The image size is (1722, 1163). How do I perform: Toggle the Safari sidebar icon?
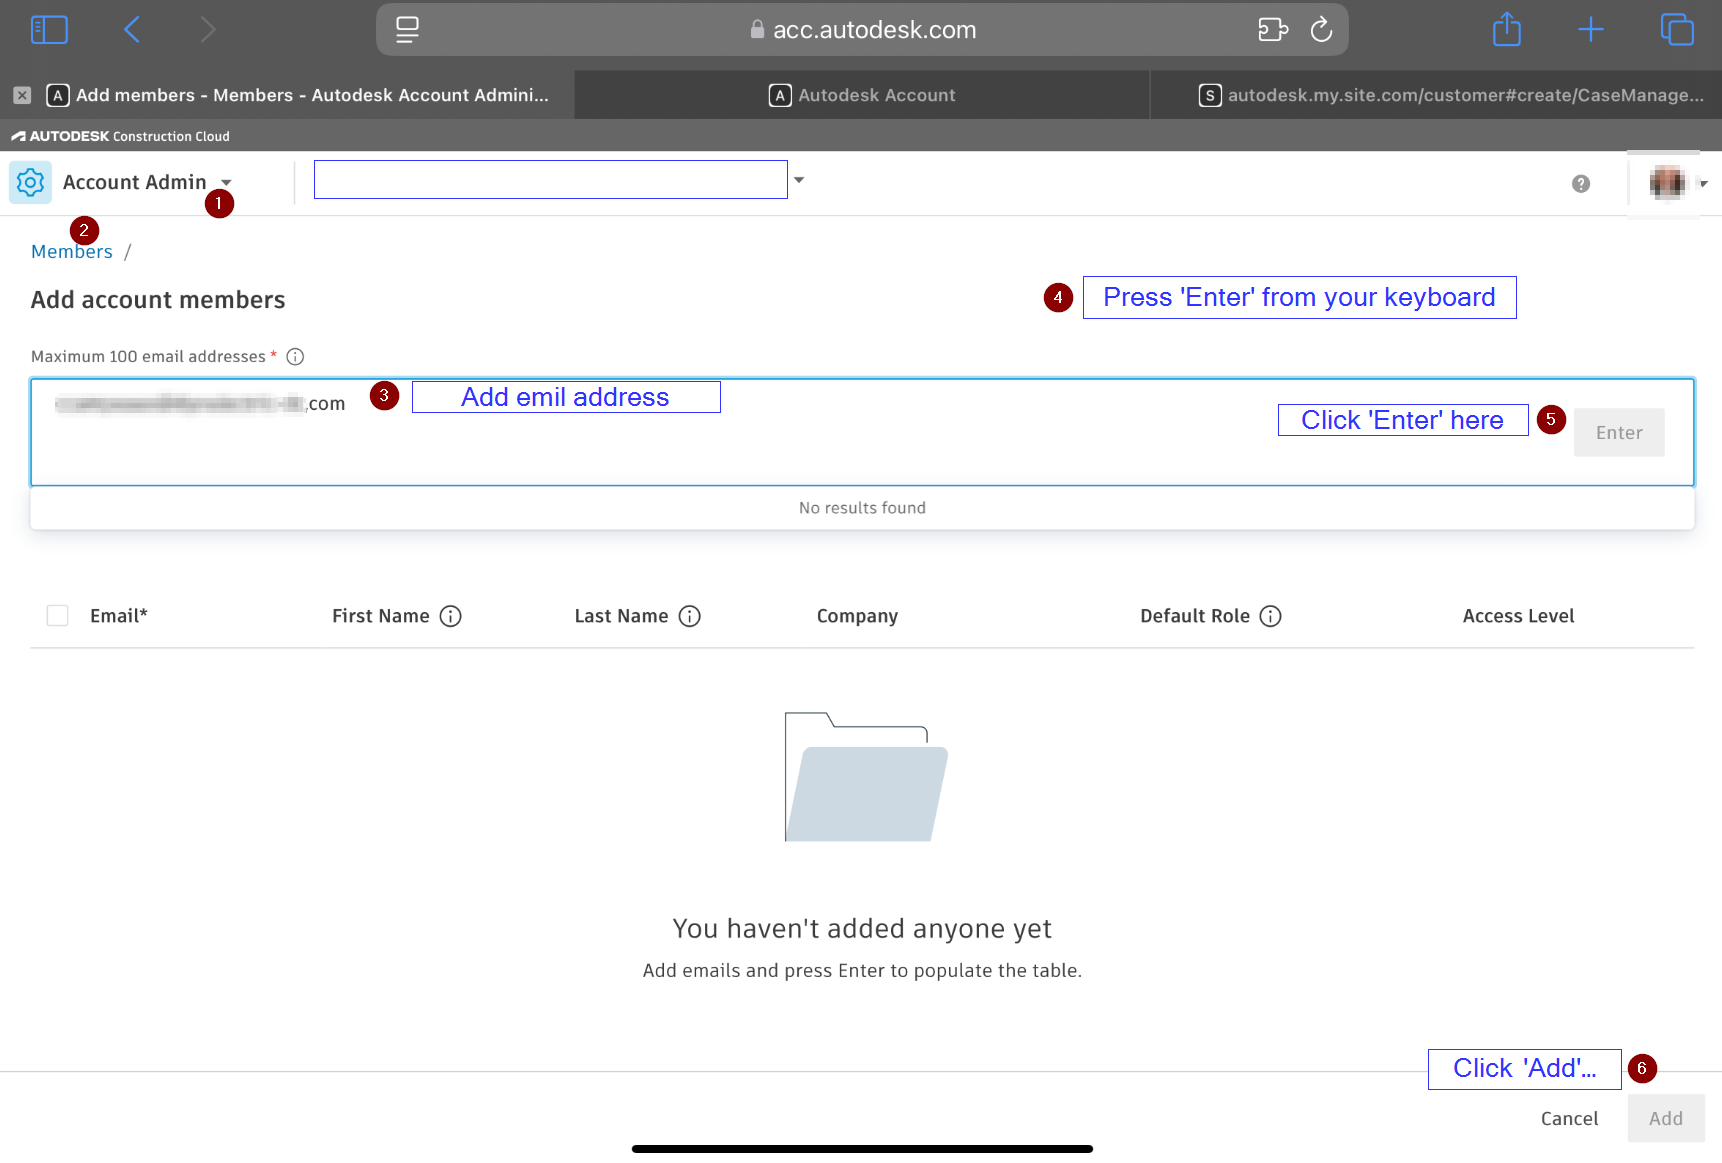(49, 29)
